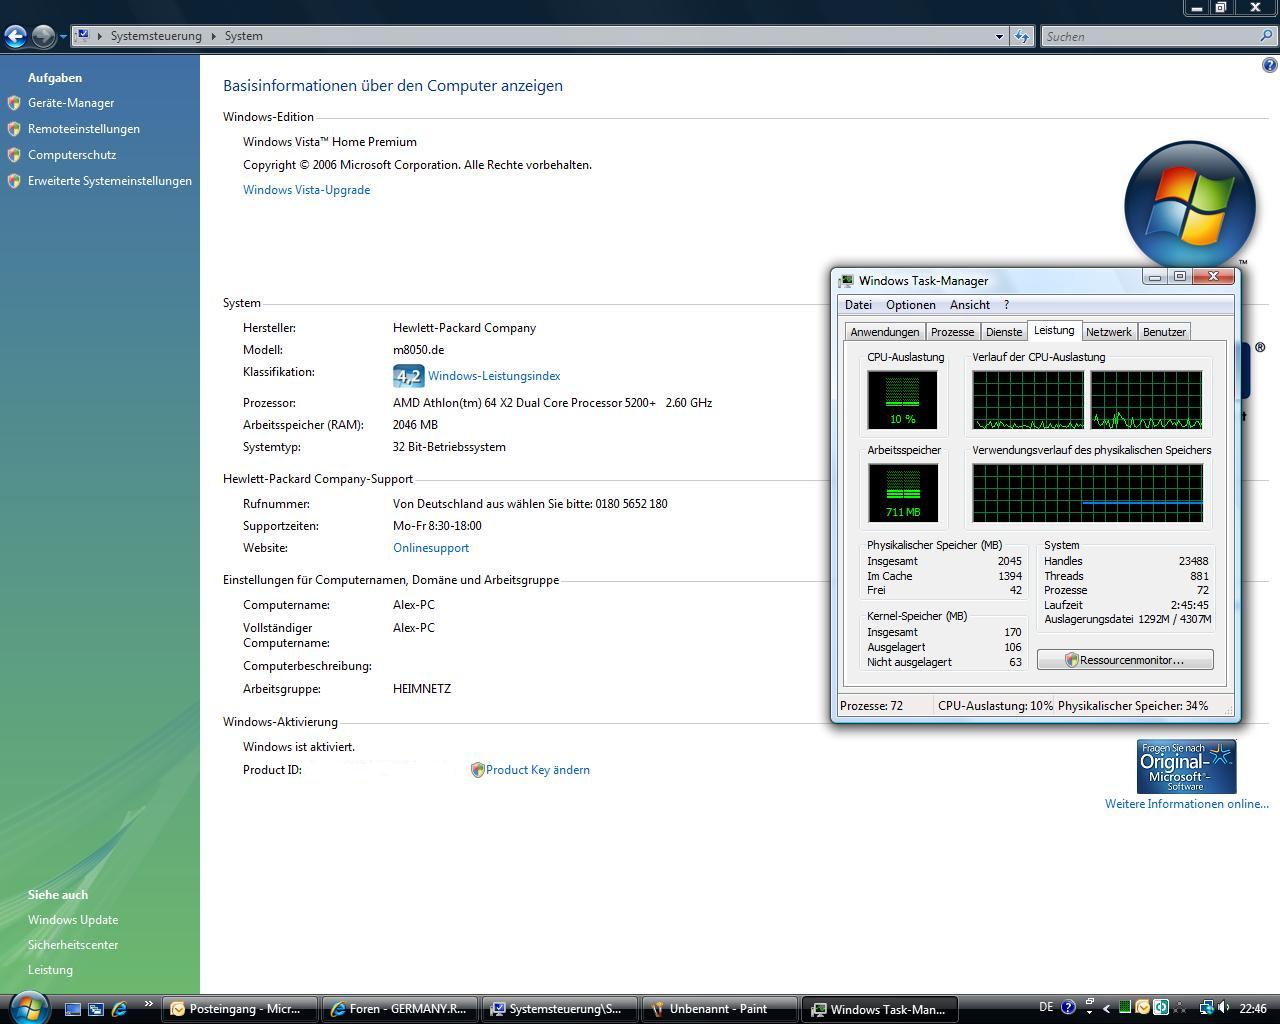Open the ? help menu in Task-Manager
This screenshot has height=1024, width=1280.
pyautogui.click(x=1007, y=305)
